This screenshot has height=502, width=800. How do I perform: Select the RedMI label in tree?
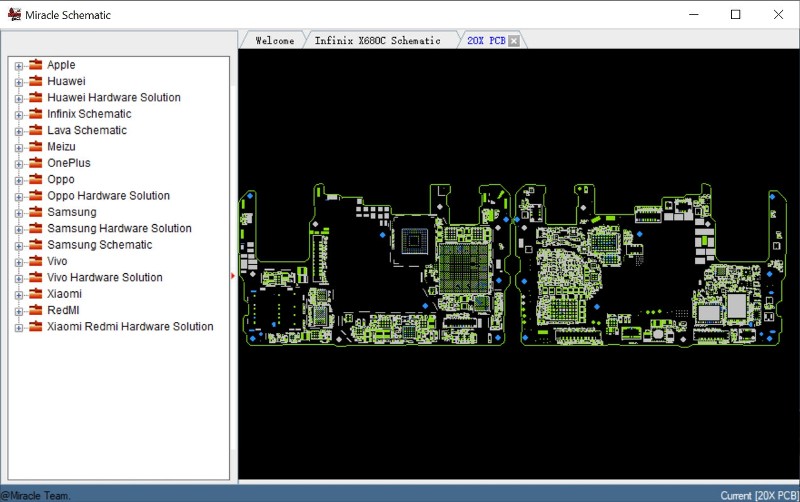pos(63,310)
